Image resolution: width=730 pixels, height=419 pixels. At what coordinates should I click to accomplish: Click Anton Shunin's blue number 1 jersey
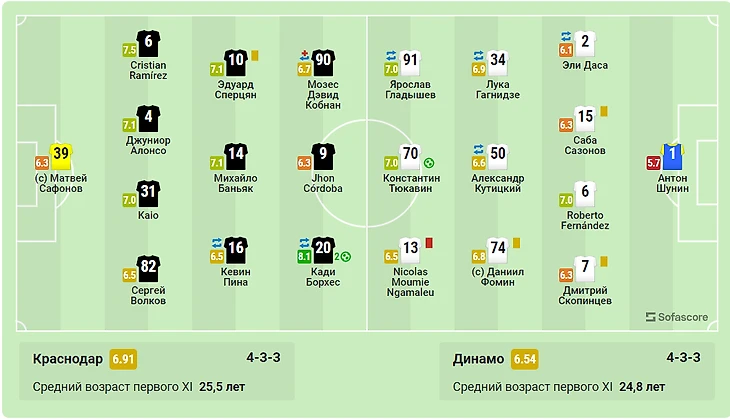pyautogui.click(x=673, y=156)
